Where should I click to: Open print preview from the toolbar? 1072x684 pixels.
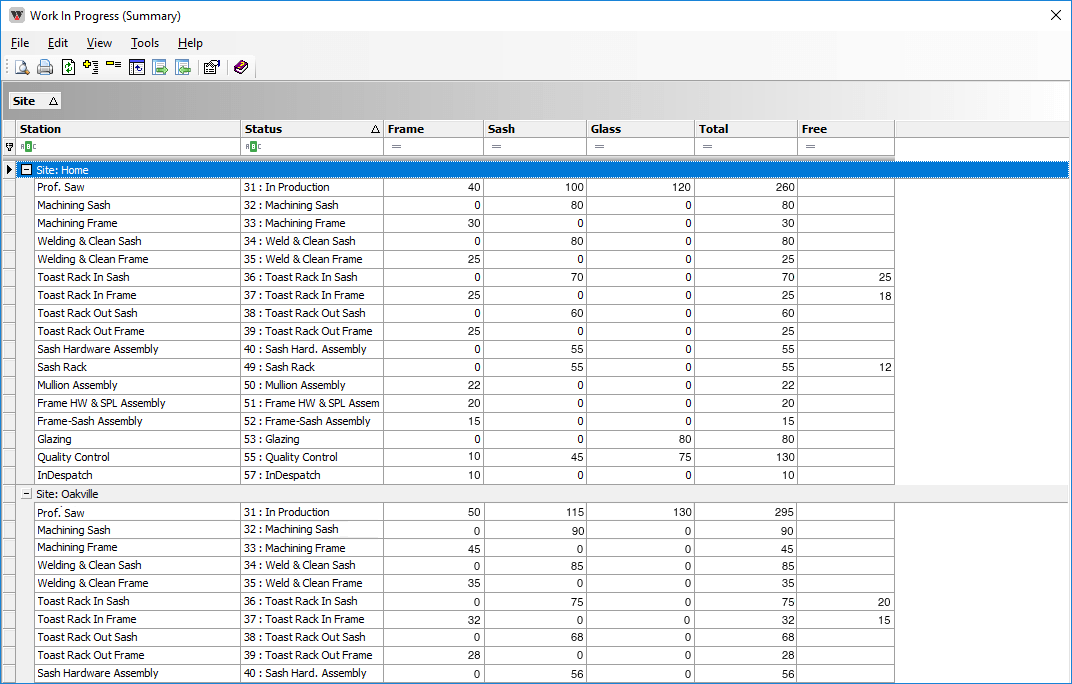click(x=21, y=68)
